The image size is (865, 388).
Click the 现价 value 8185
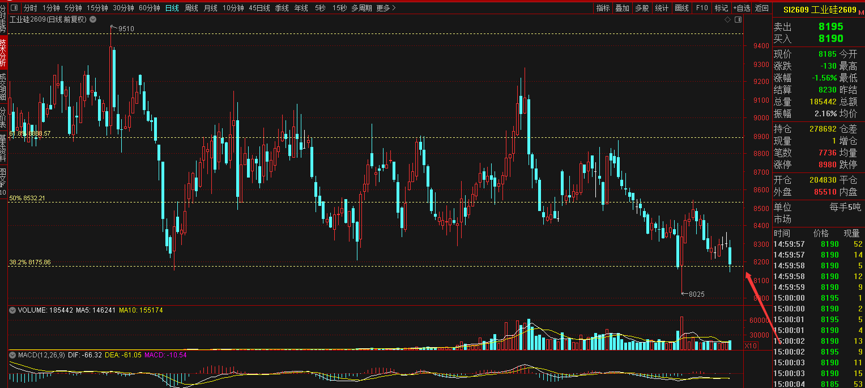tap(827, 54)
